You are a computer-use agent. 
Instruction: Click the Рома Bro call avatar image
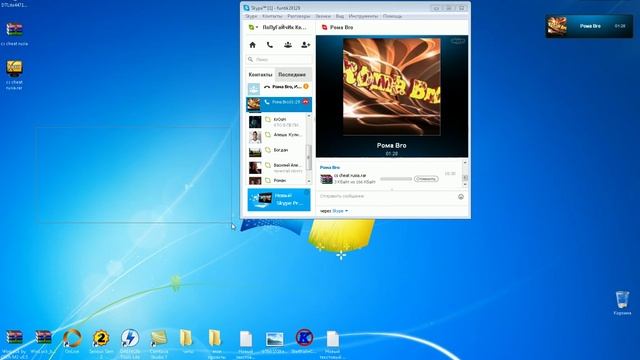(391, 87)
